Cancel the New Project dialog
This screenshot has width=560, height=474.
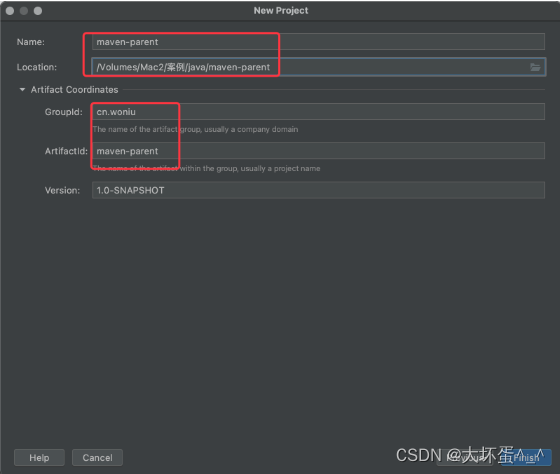coord(98,458)
